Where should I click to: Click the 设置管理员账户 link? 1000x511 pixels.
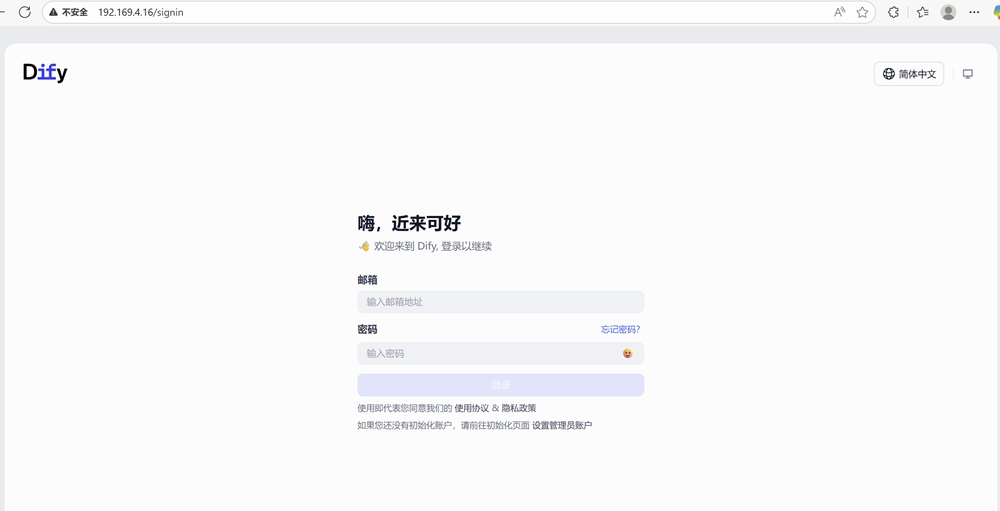click(x=562, y=425)
